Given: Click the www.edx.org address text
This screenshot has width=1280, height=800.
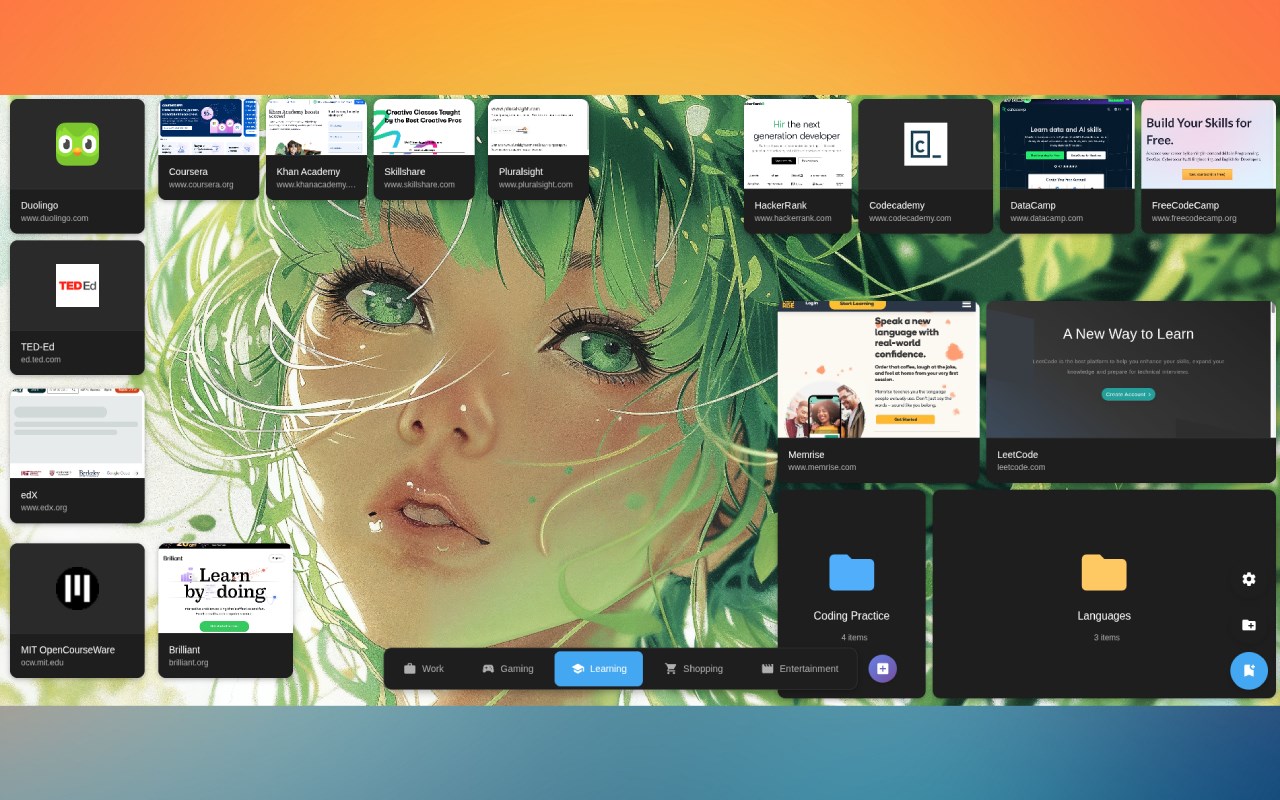Looking at the screenshot, I should [44, 507].
